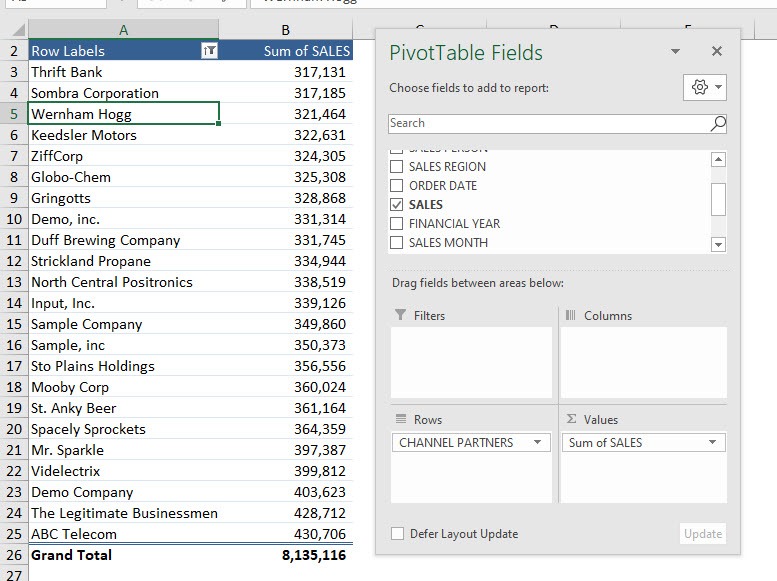Click the Filters area box

click(471, 362)
